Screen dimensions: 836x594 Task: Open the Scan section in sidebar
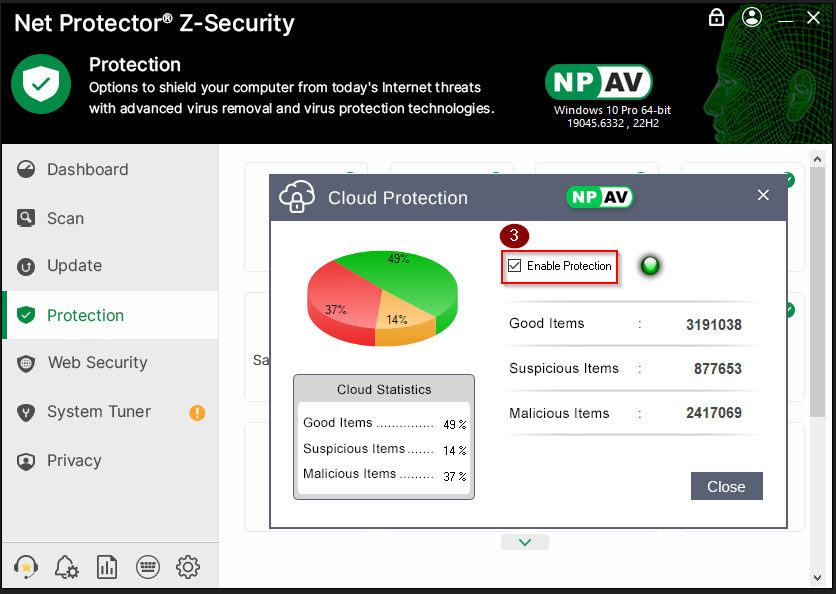[x=66, y=218]
